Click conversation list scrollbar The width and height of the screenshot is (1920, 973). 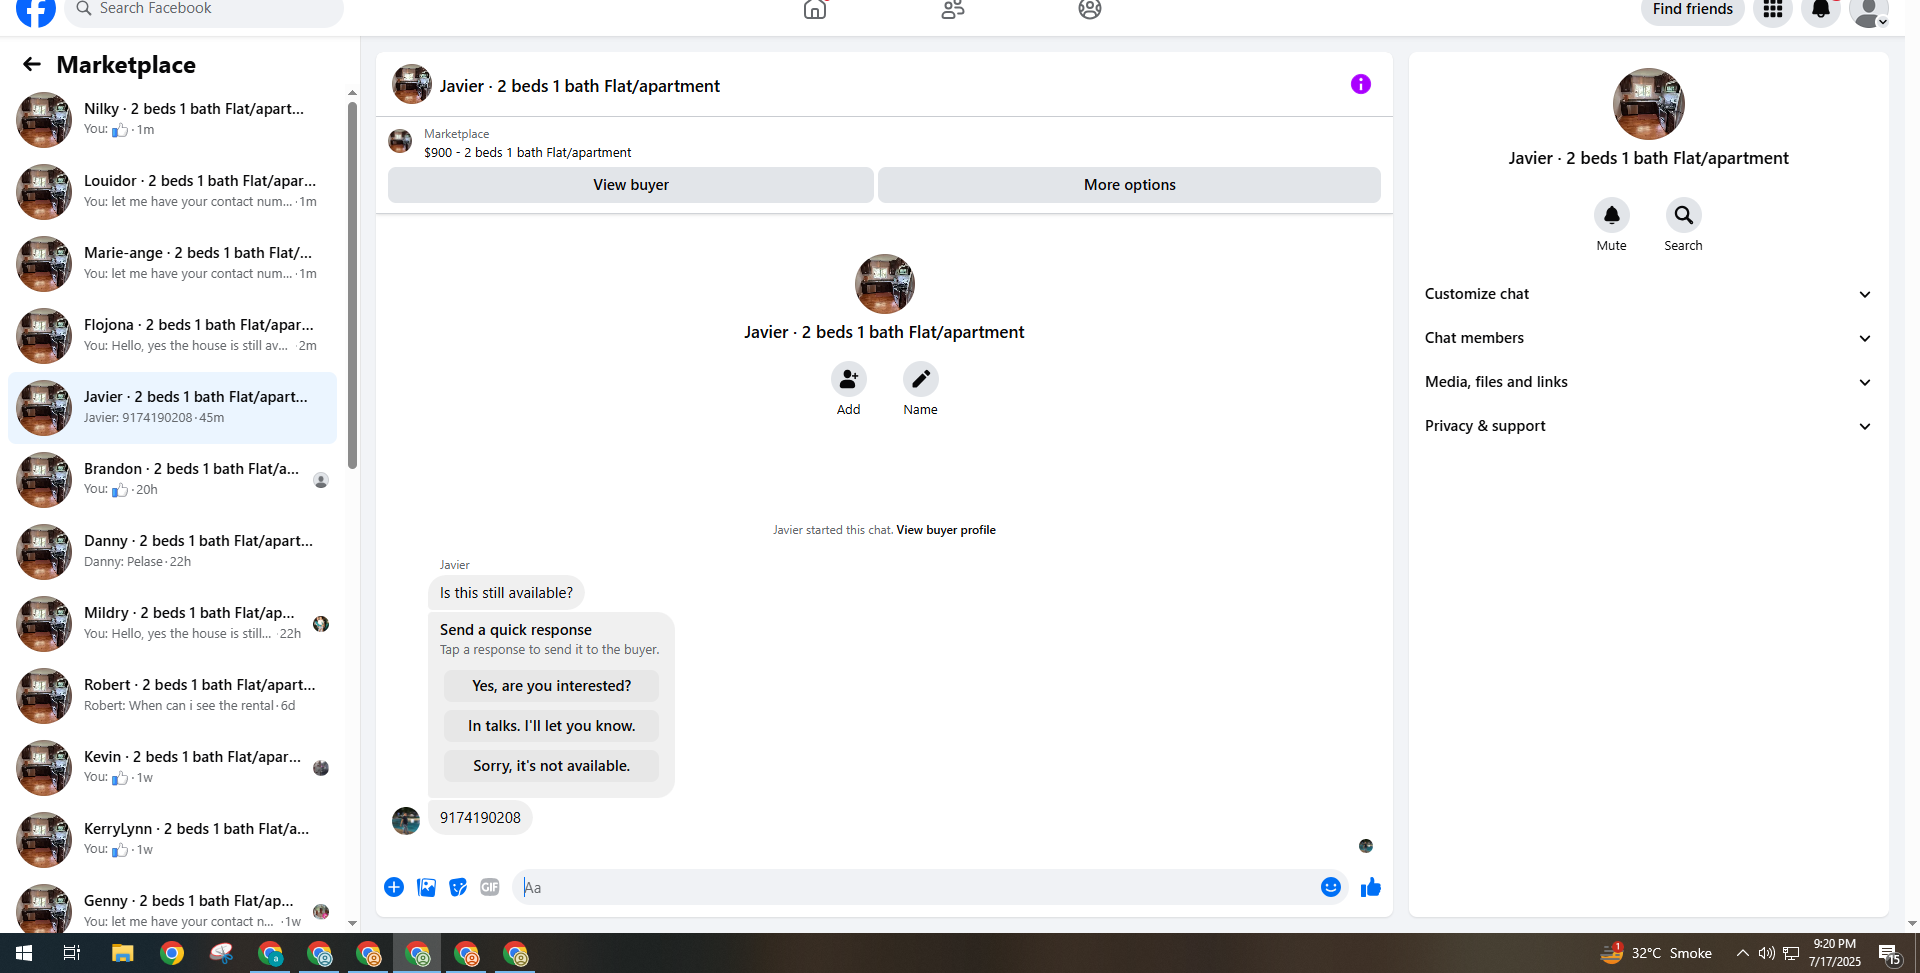352,285
